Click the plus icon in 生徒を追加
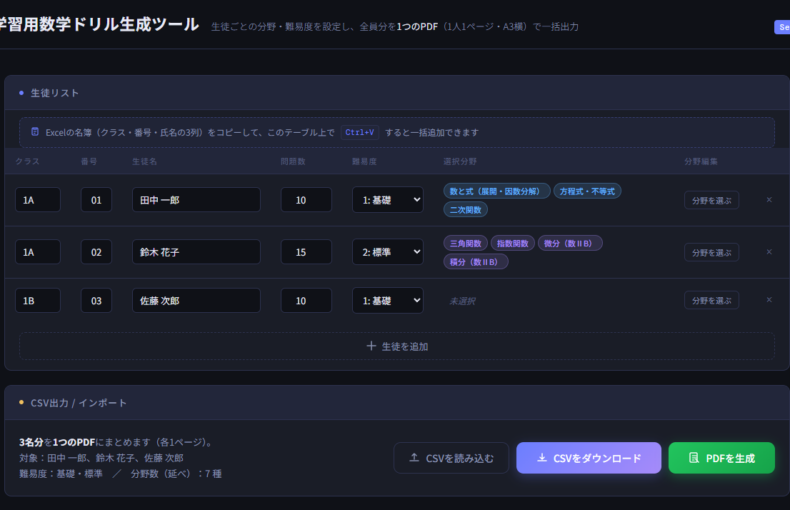 click(371, 346)
